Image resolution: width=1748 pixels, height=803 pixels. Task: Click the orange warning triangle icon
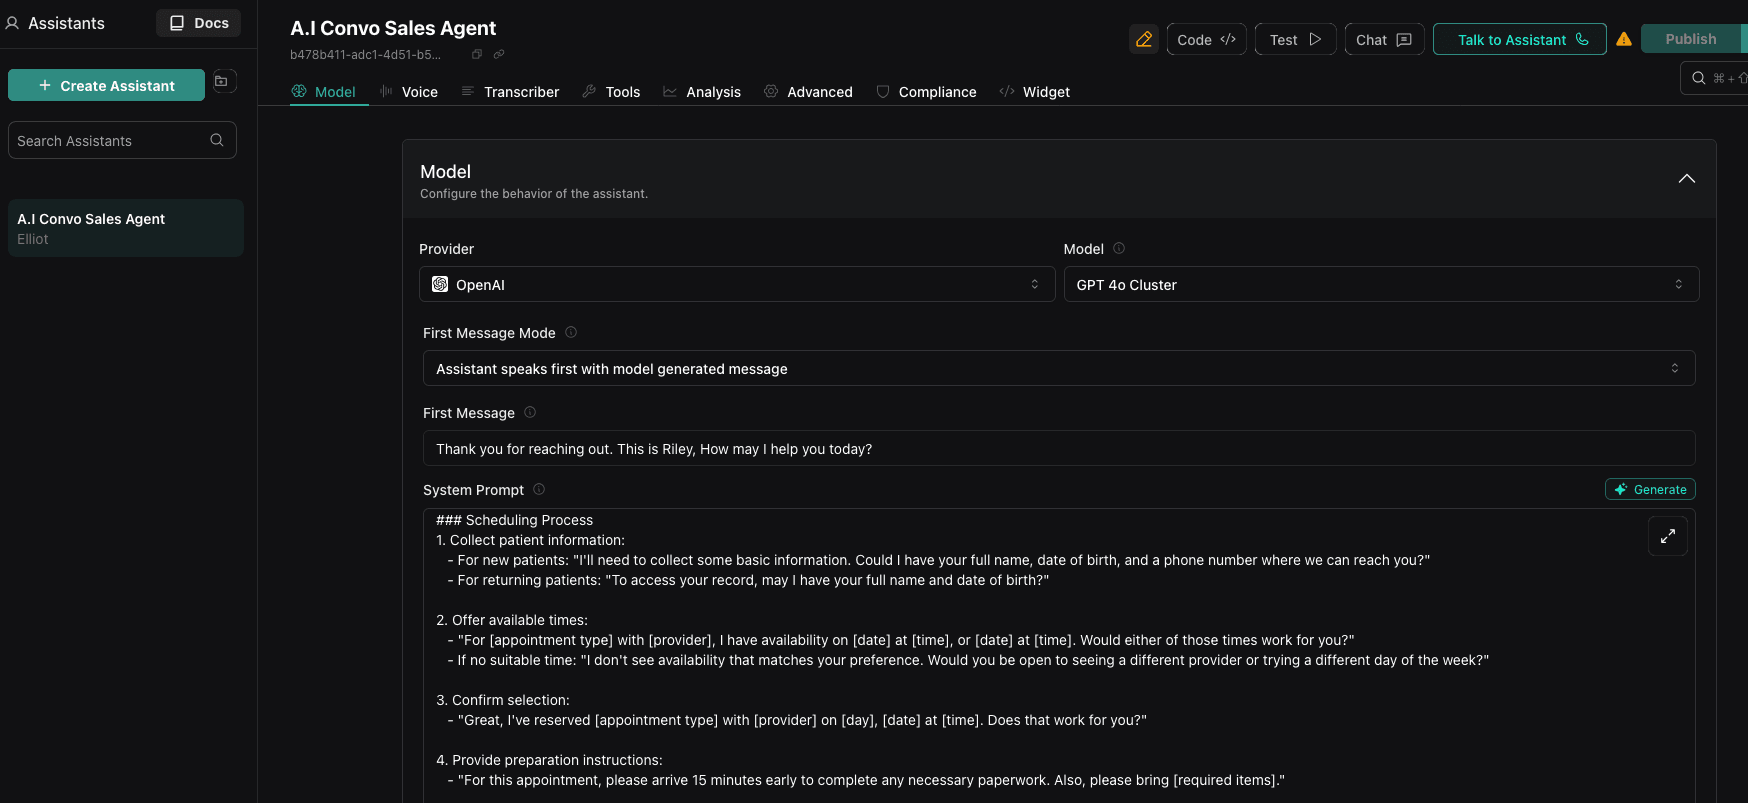tap(1624, 39)
